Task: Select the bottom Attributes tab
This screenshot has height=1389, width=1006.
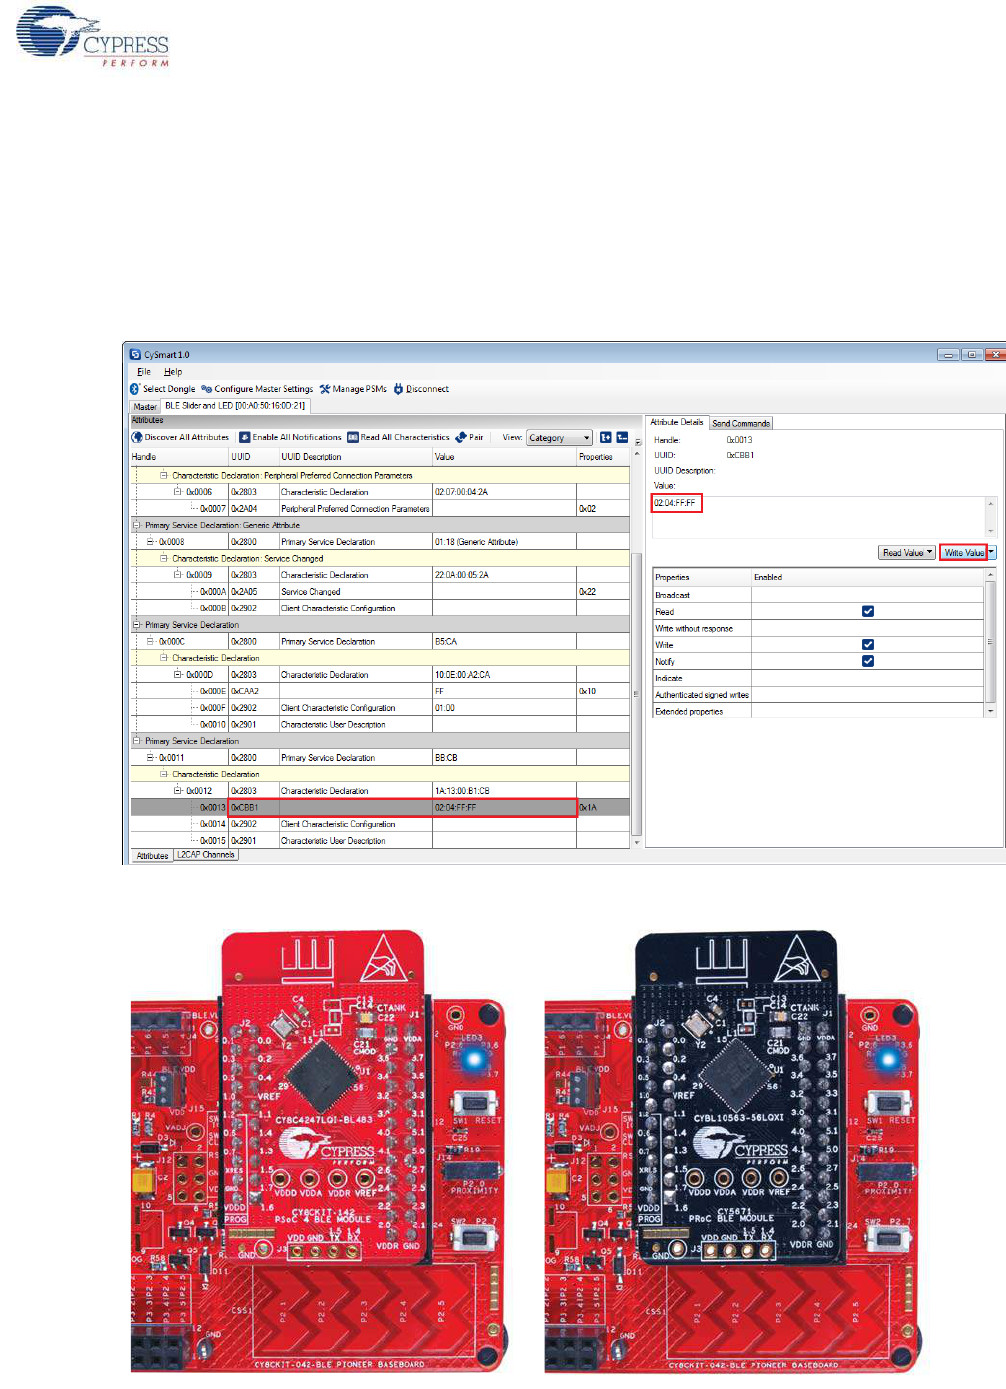Action: 152,856
